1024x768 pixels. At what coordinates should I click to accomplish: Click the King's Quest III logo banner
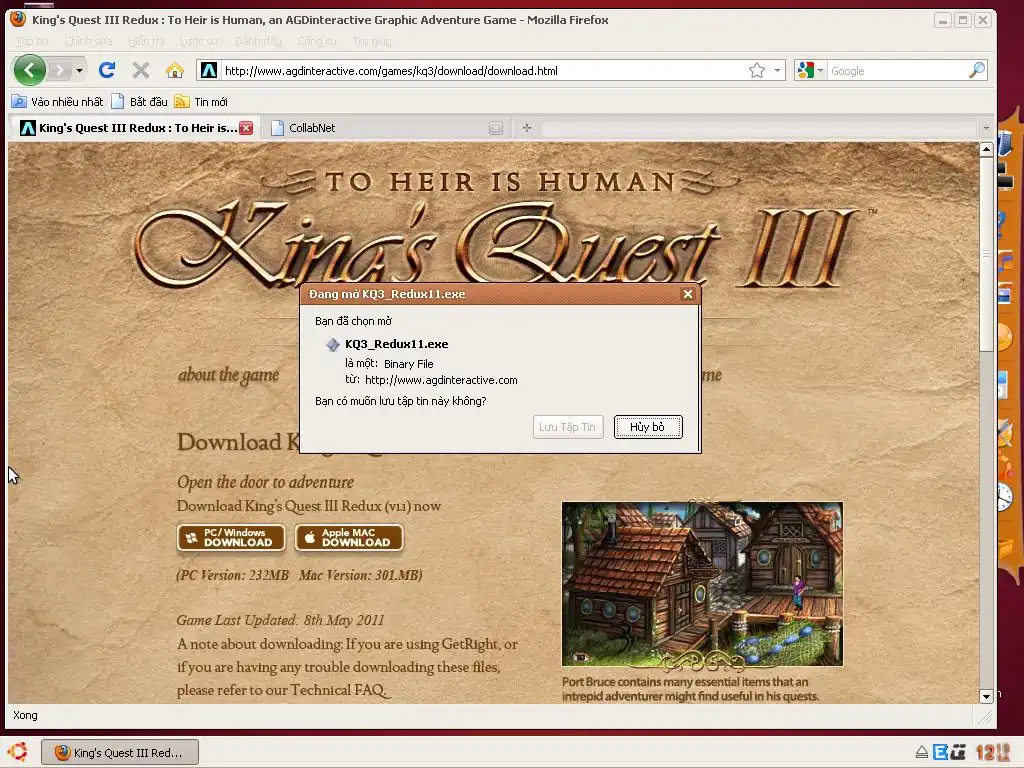pos(496,229)
